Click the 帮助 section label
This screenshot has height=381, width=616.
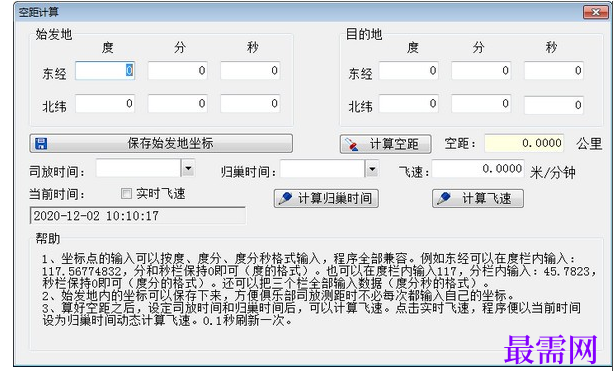[48, 238]
